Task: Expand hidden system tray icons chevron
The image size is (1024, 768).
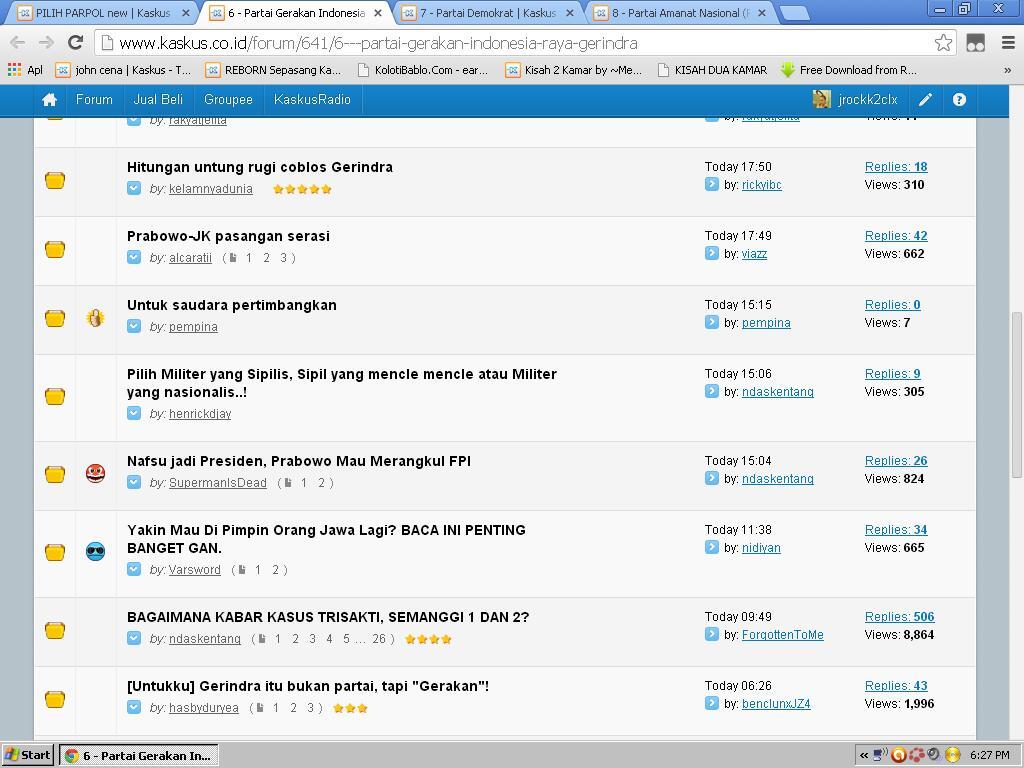Action: 864,756
